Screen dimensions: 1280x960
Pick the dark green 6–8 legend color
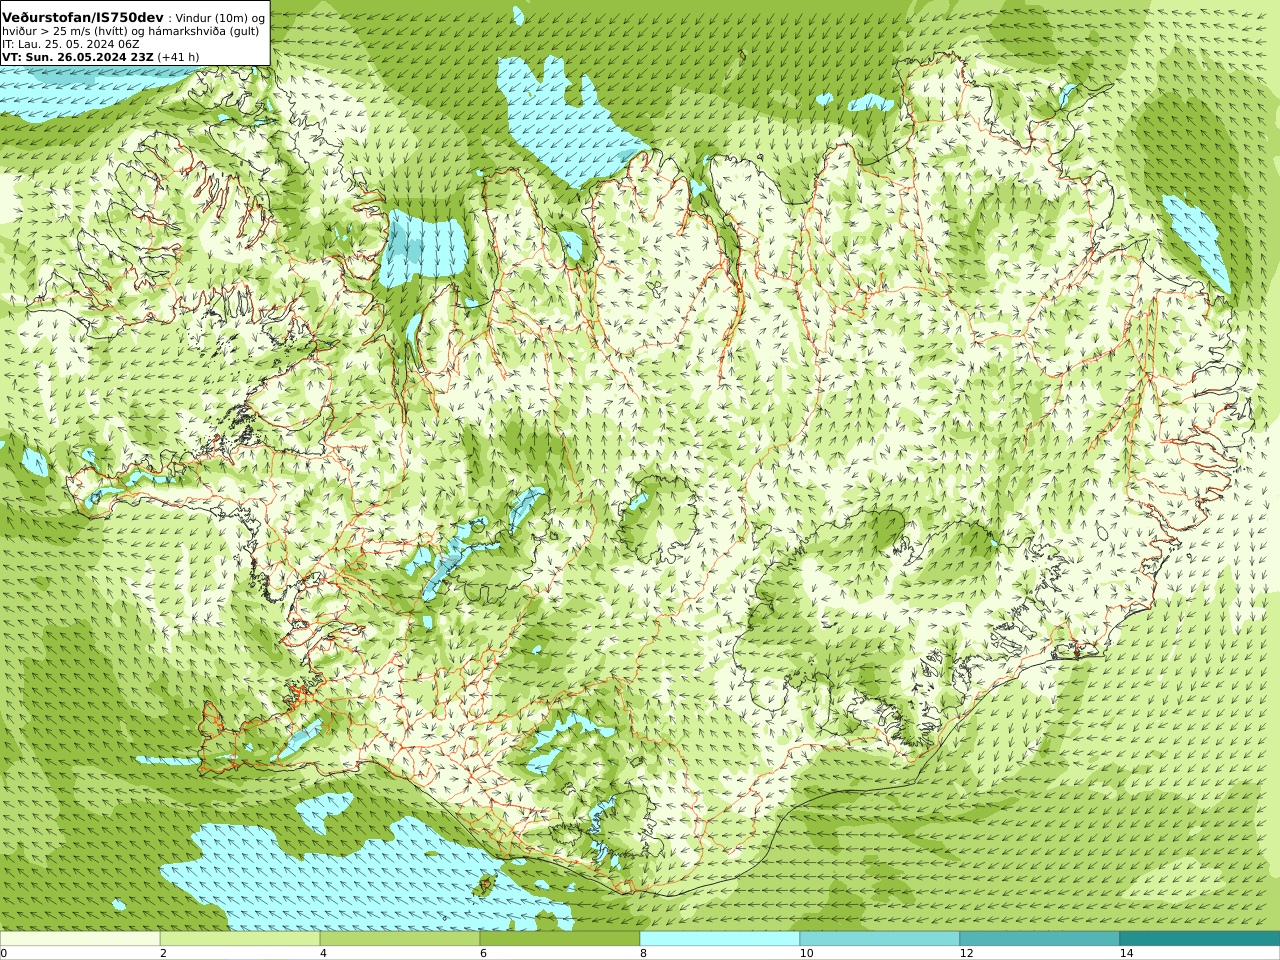(x=560, y=939)
